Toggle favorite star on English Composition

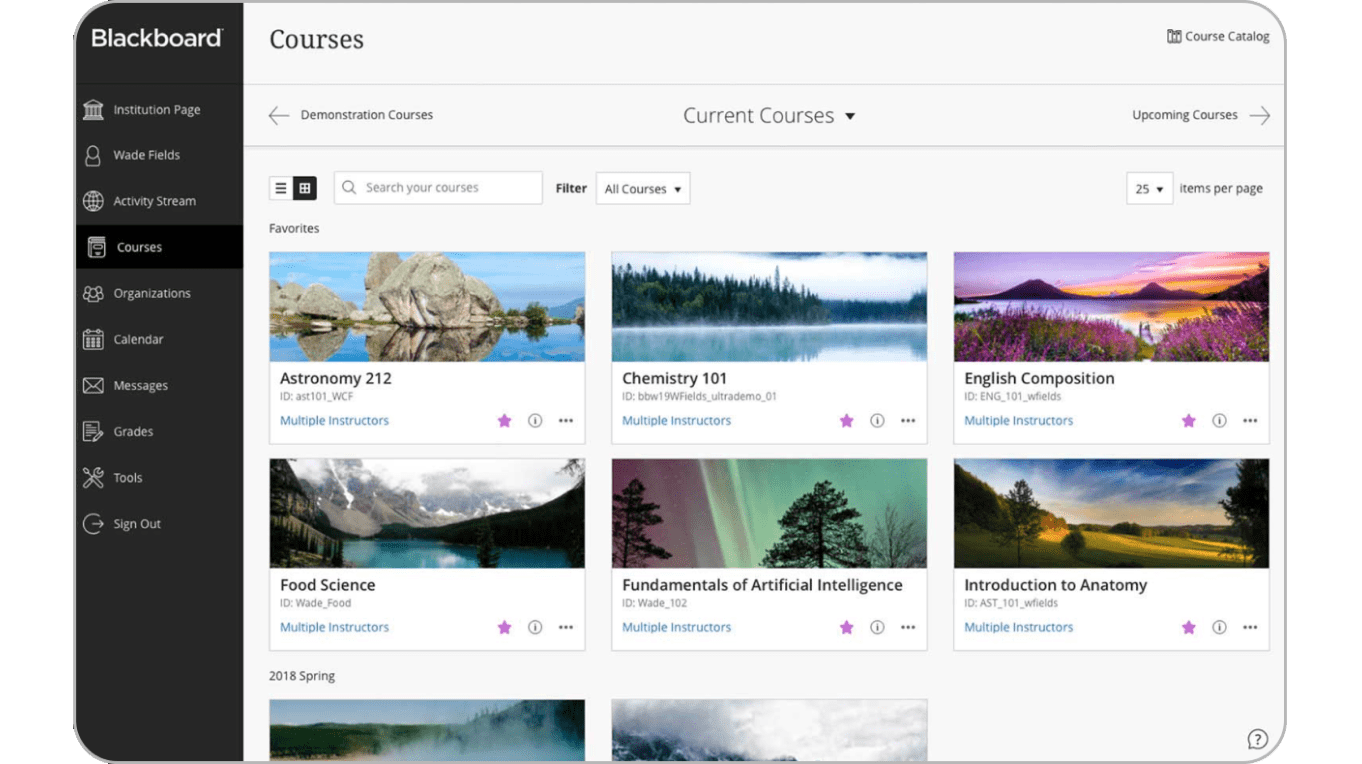coord(1188,421)
